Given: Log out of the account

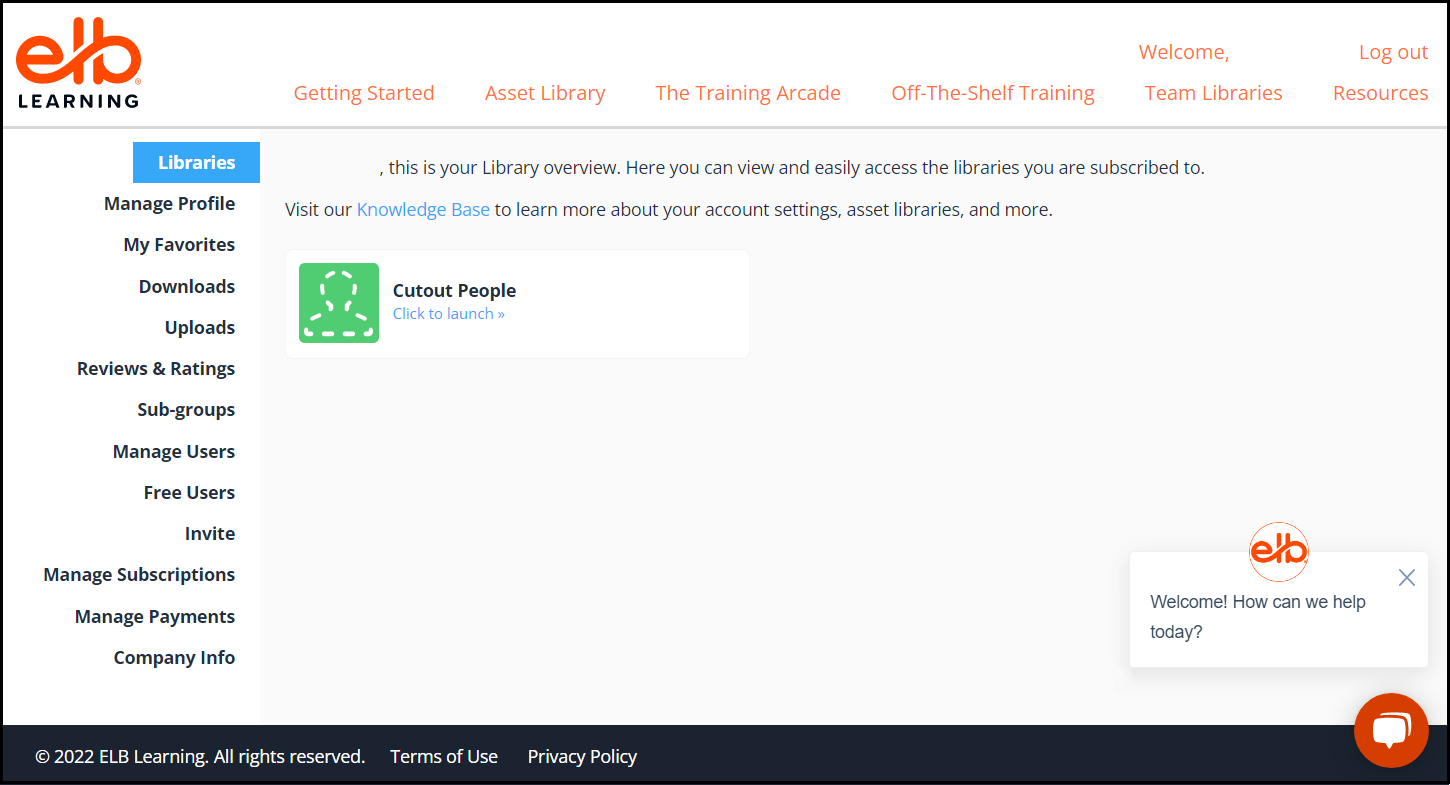Looking at the screenshot, I should [x=1393, y=53].
